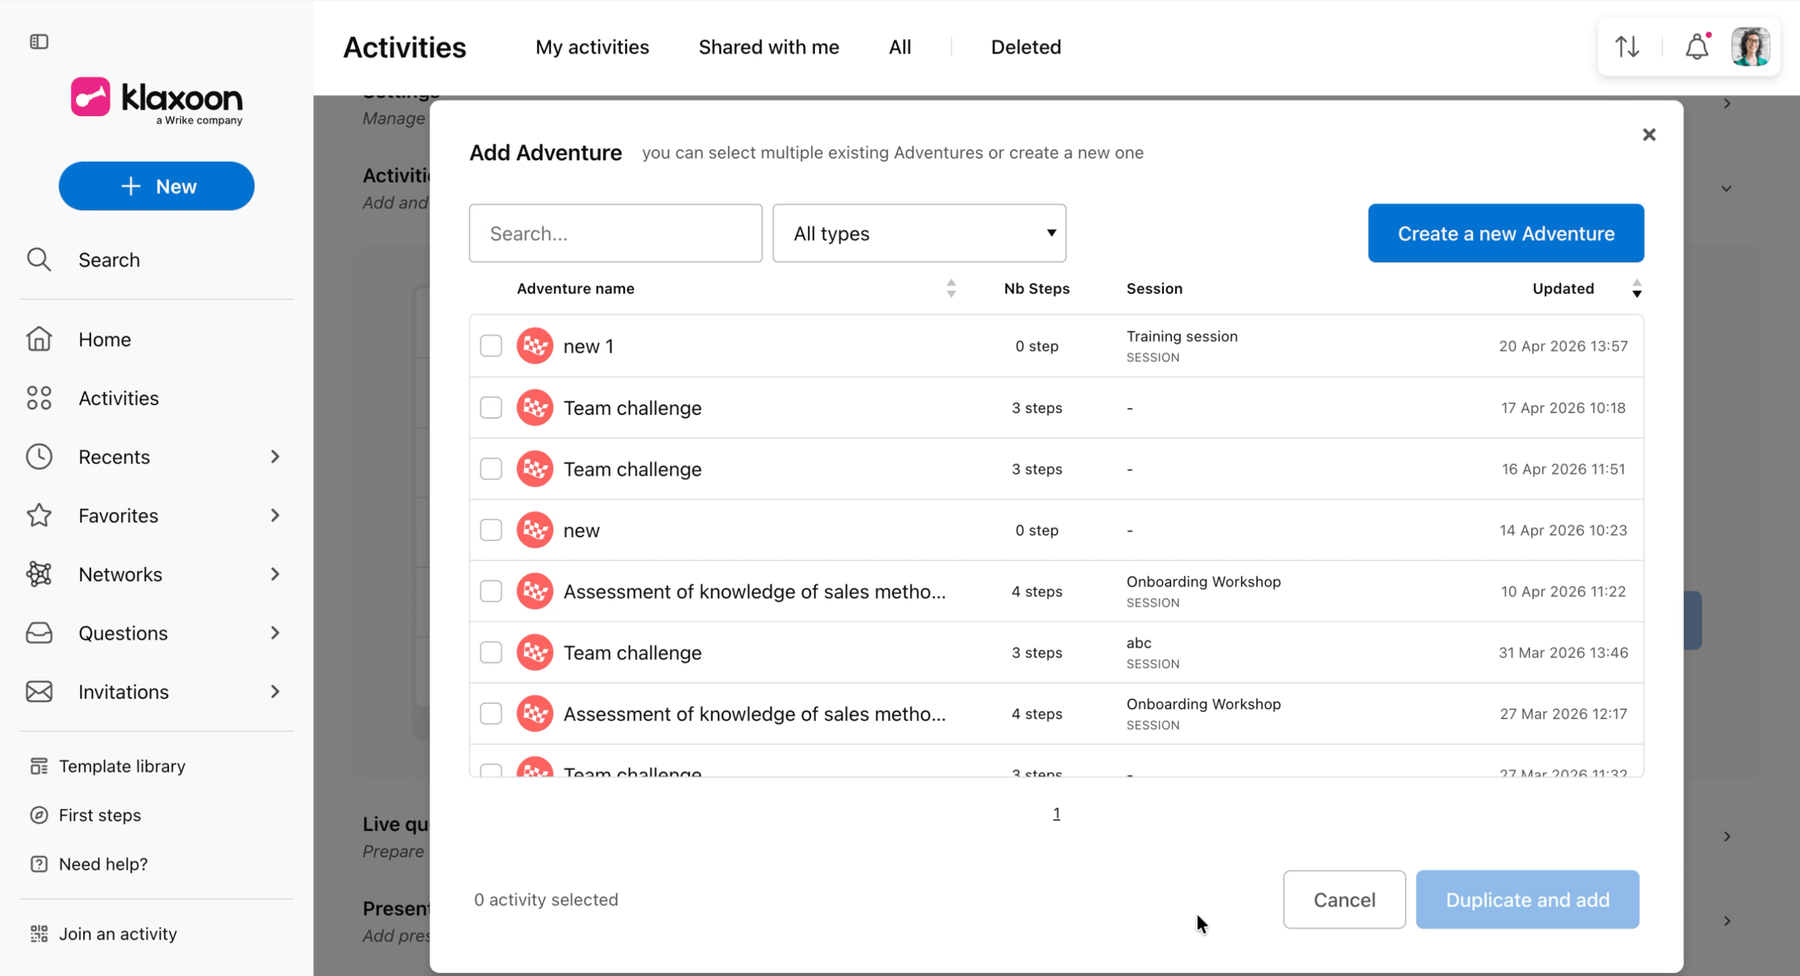
Task: Open the notifications bell
Action: (x=1697, y=47)
